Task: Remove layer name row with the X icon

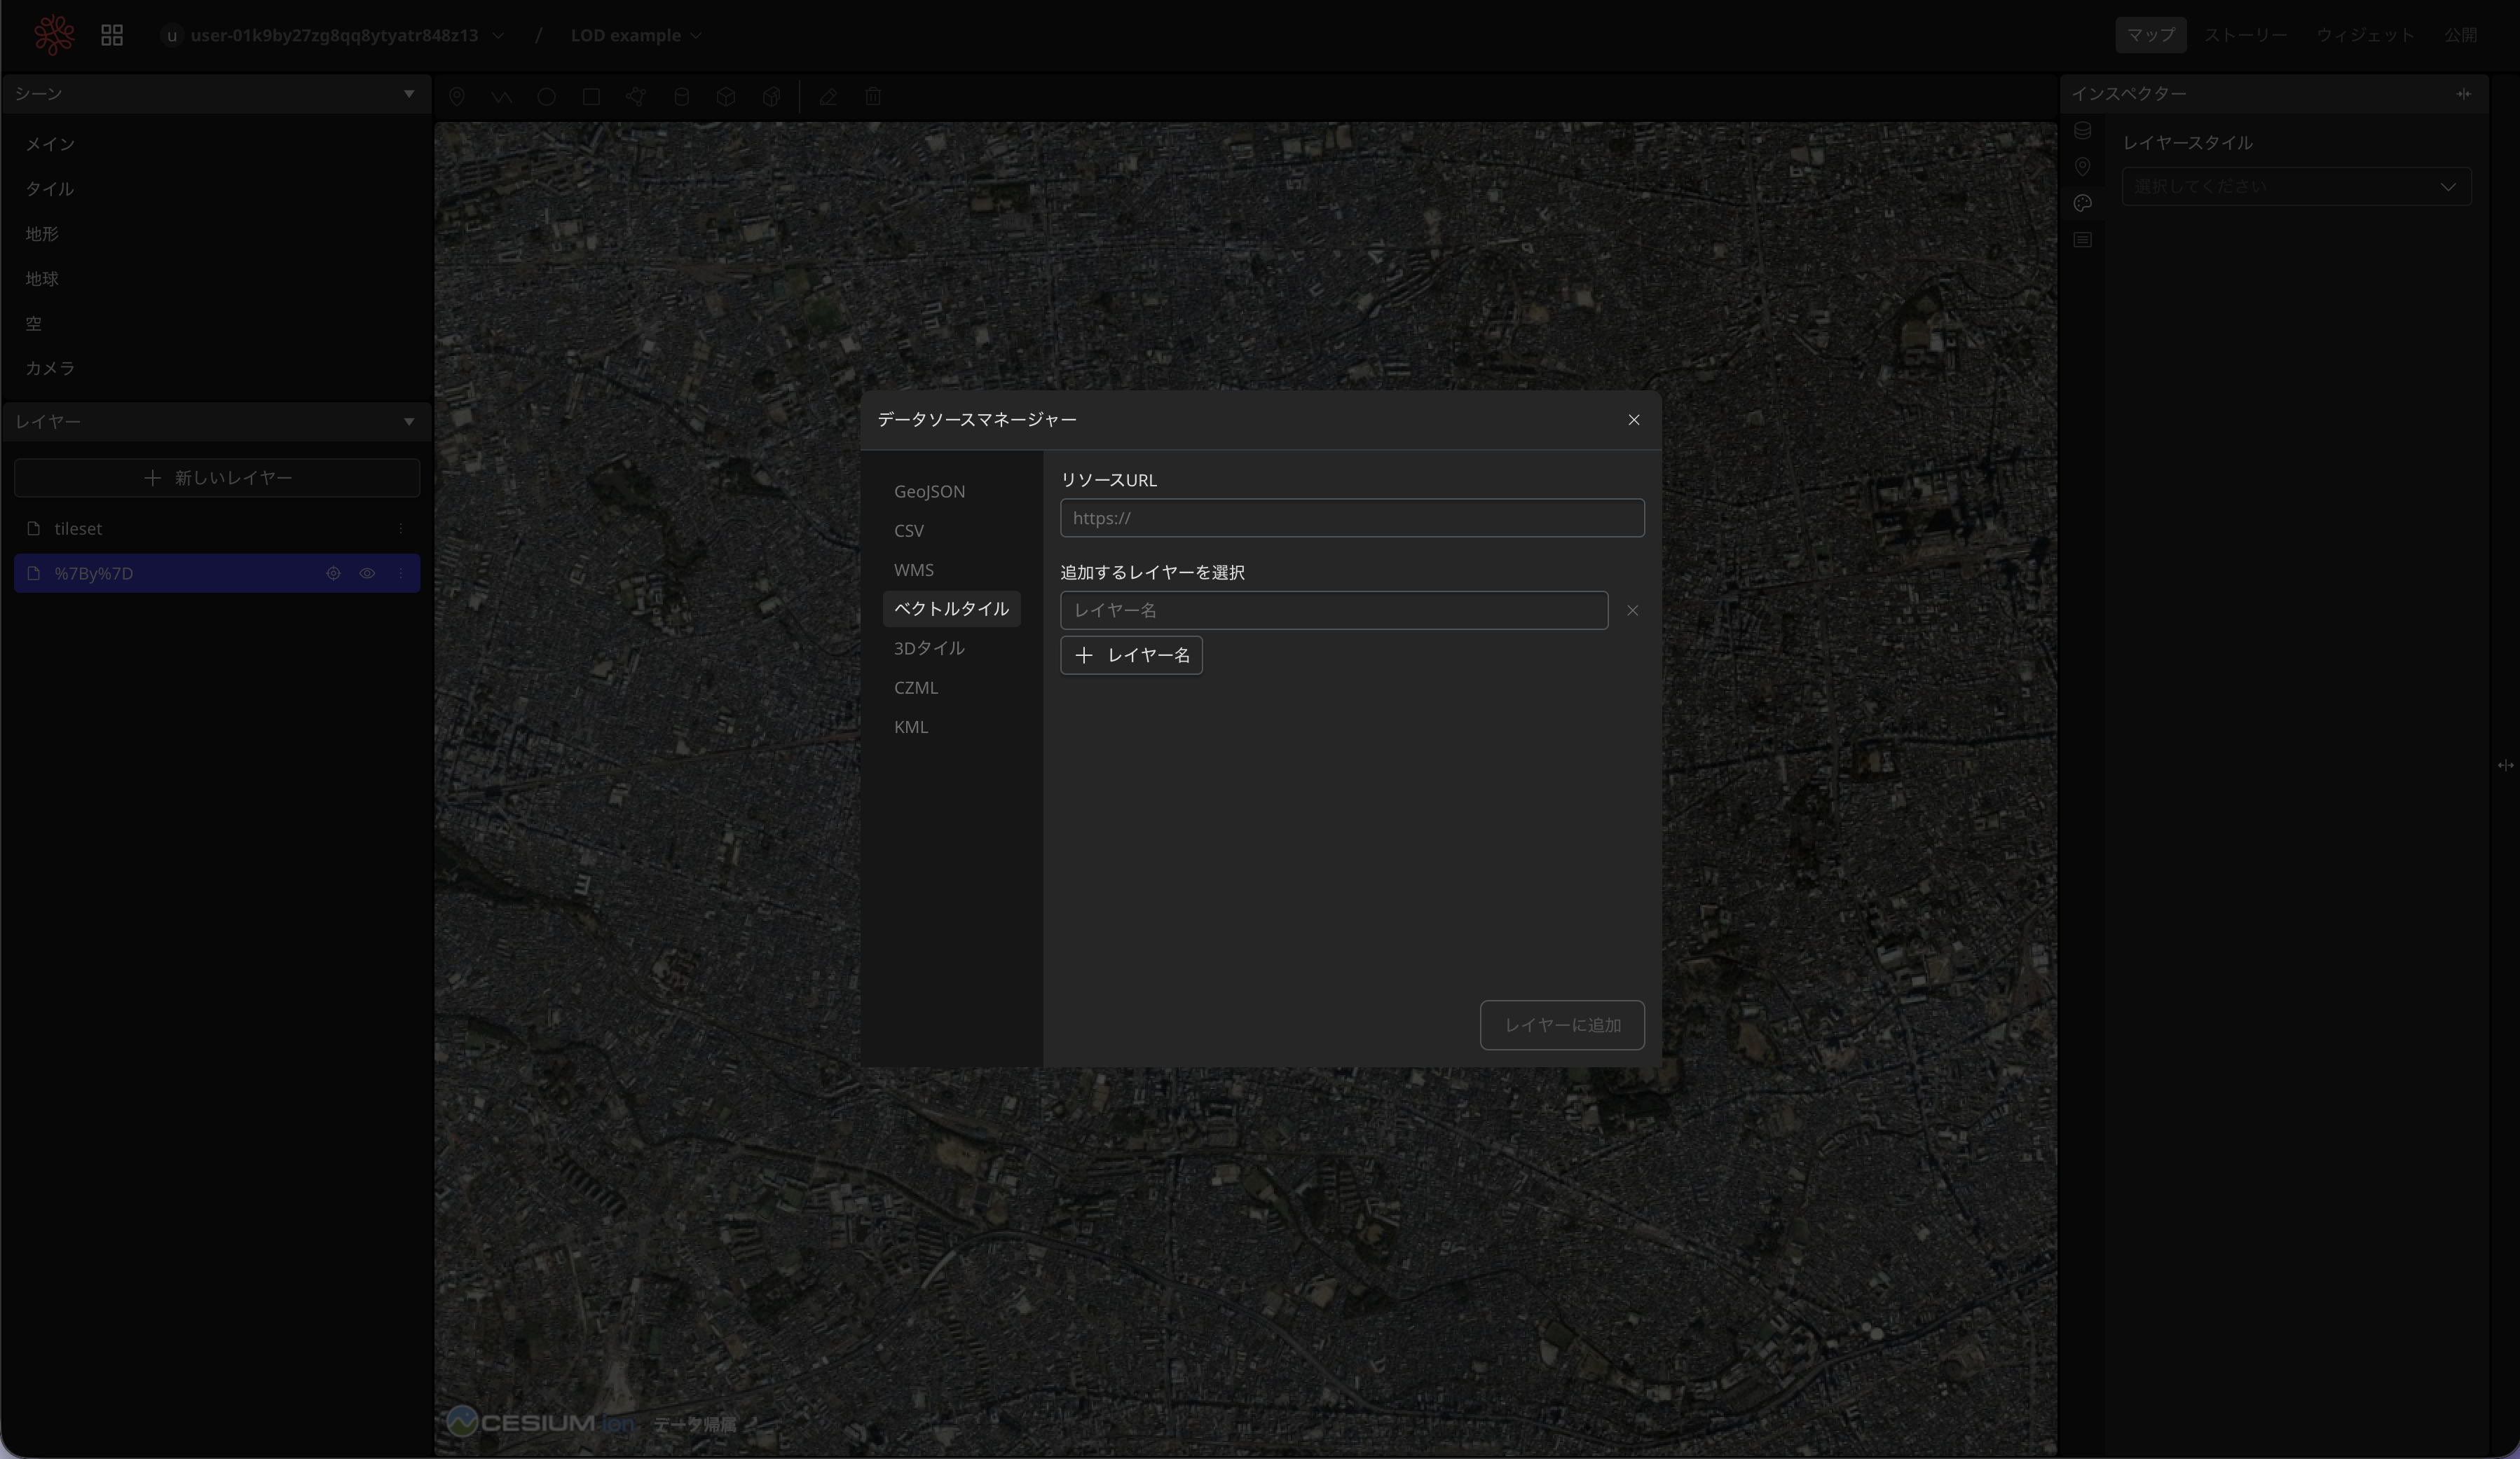Action: pos(1632,610)
